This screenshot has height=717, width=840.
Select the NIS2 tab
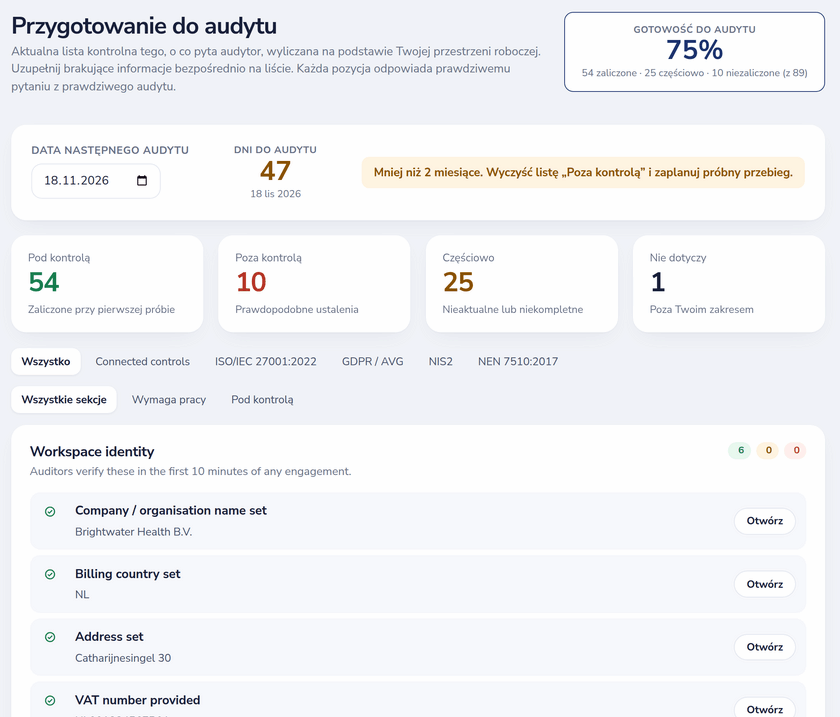pyautogui.click(x=440, y=362)
